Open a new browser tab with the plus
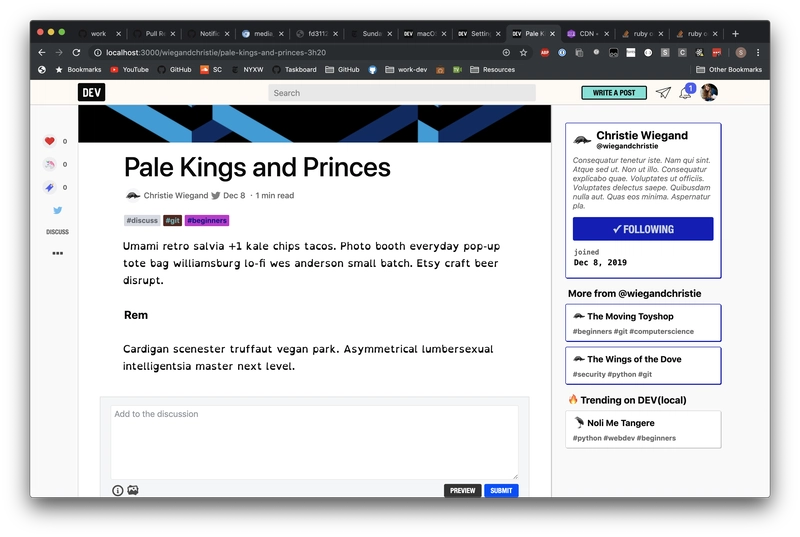Screen dimensions: 800x537 point(735,34)
